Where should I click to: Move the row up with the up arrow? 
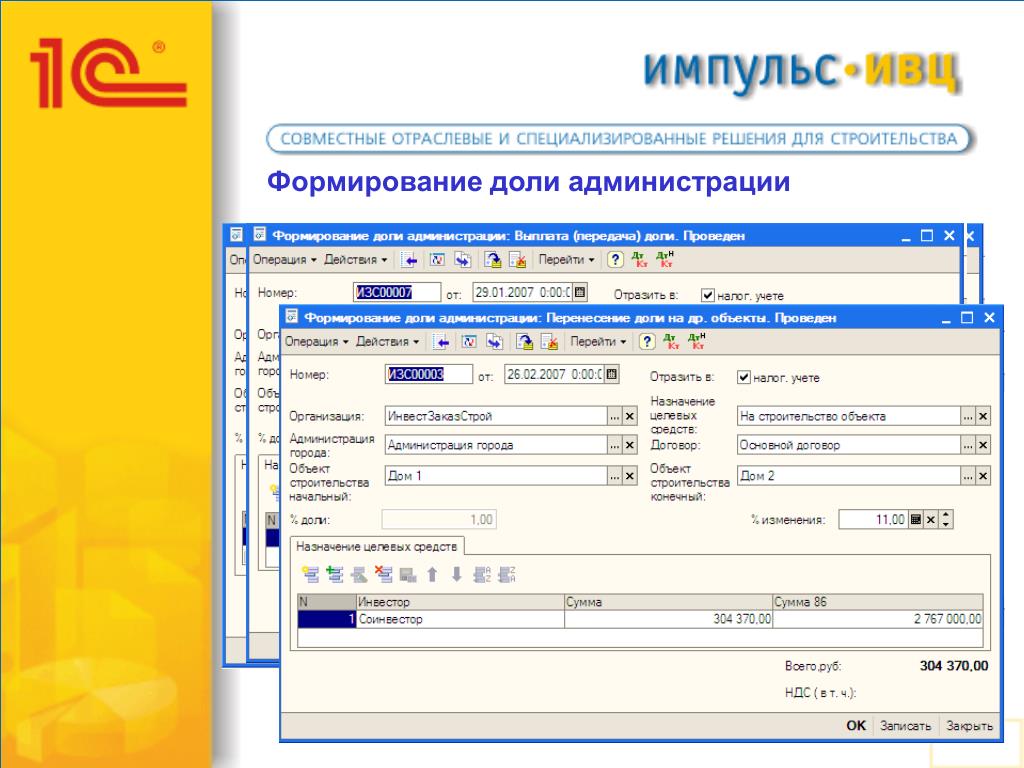click(x=432, y=575)
